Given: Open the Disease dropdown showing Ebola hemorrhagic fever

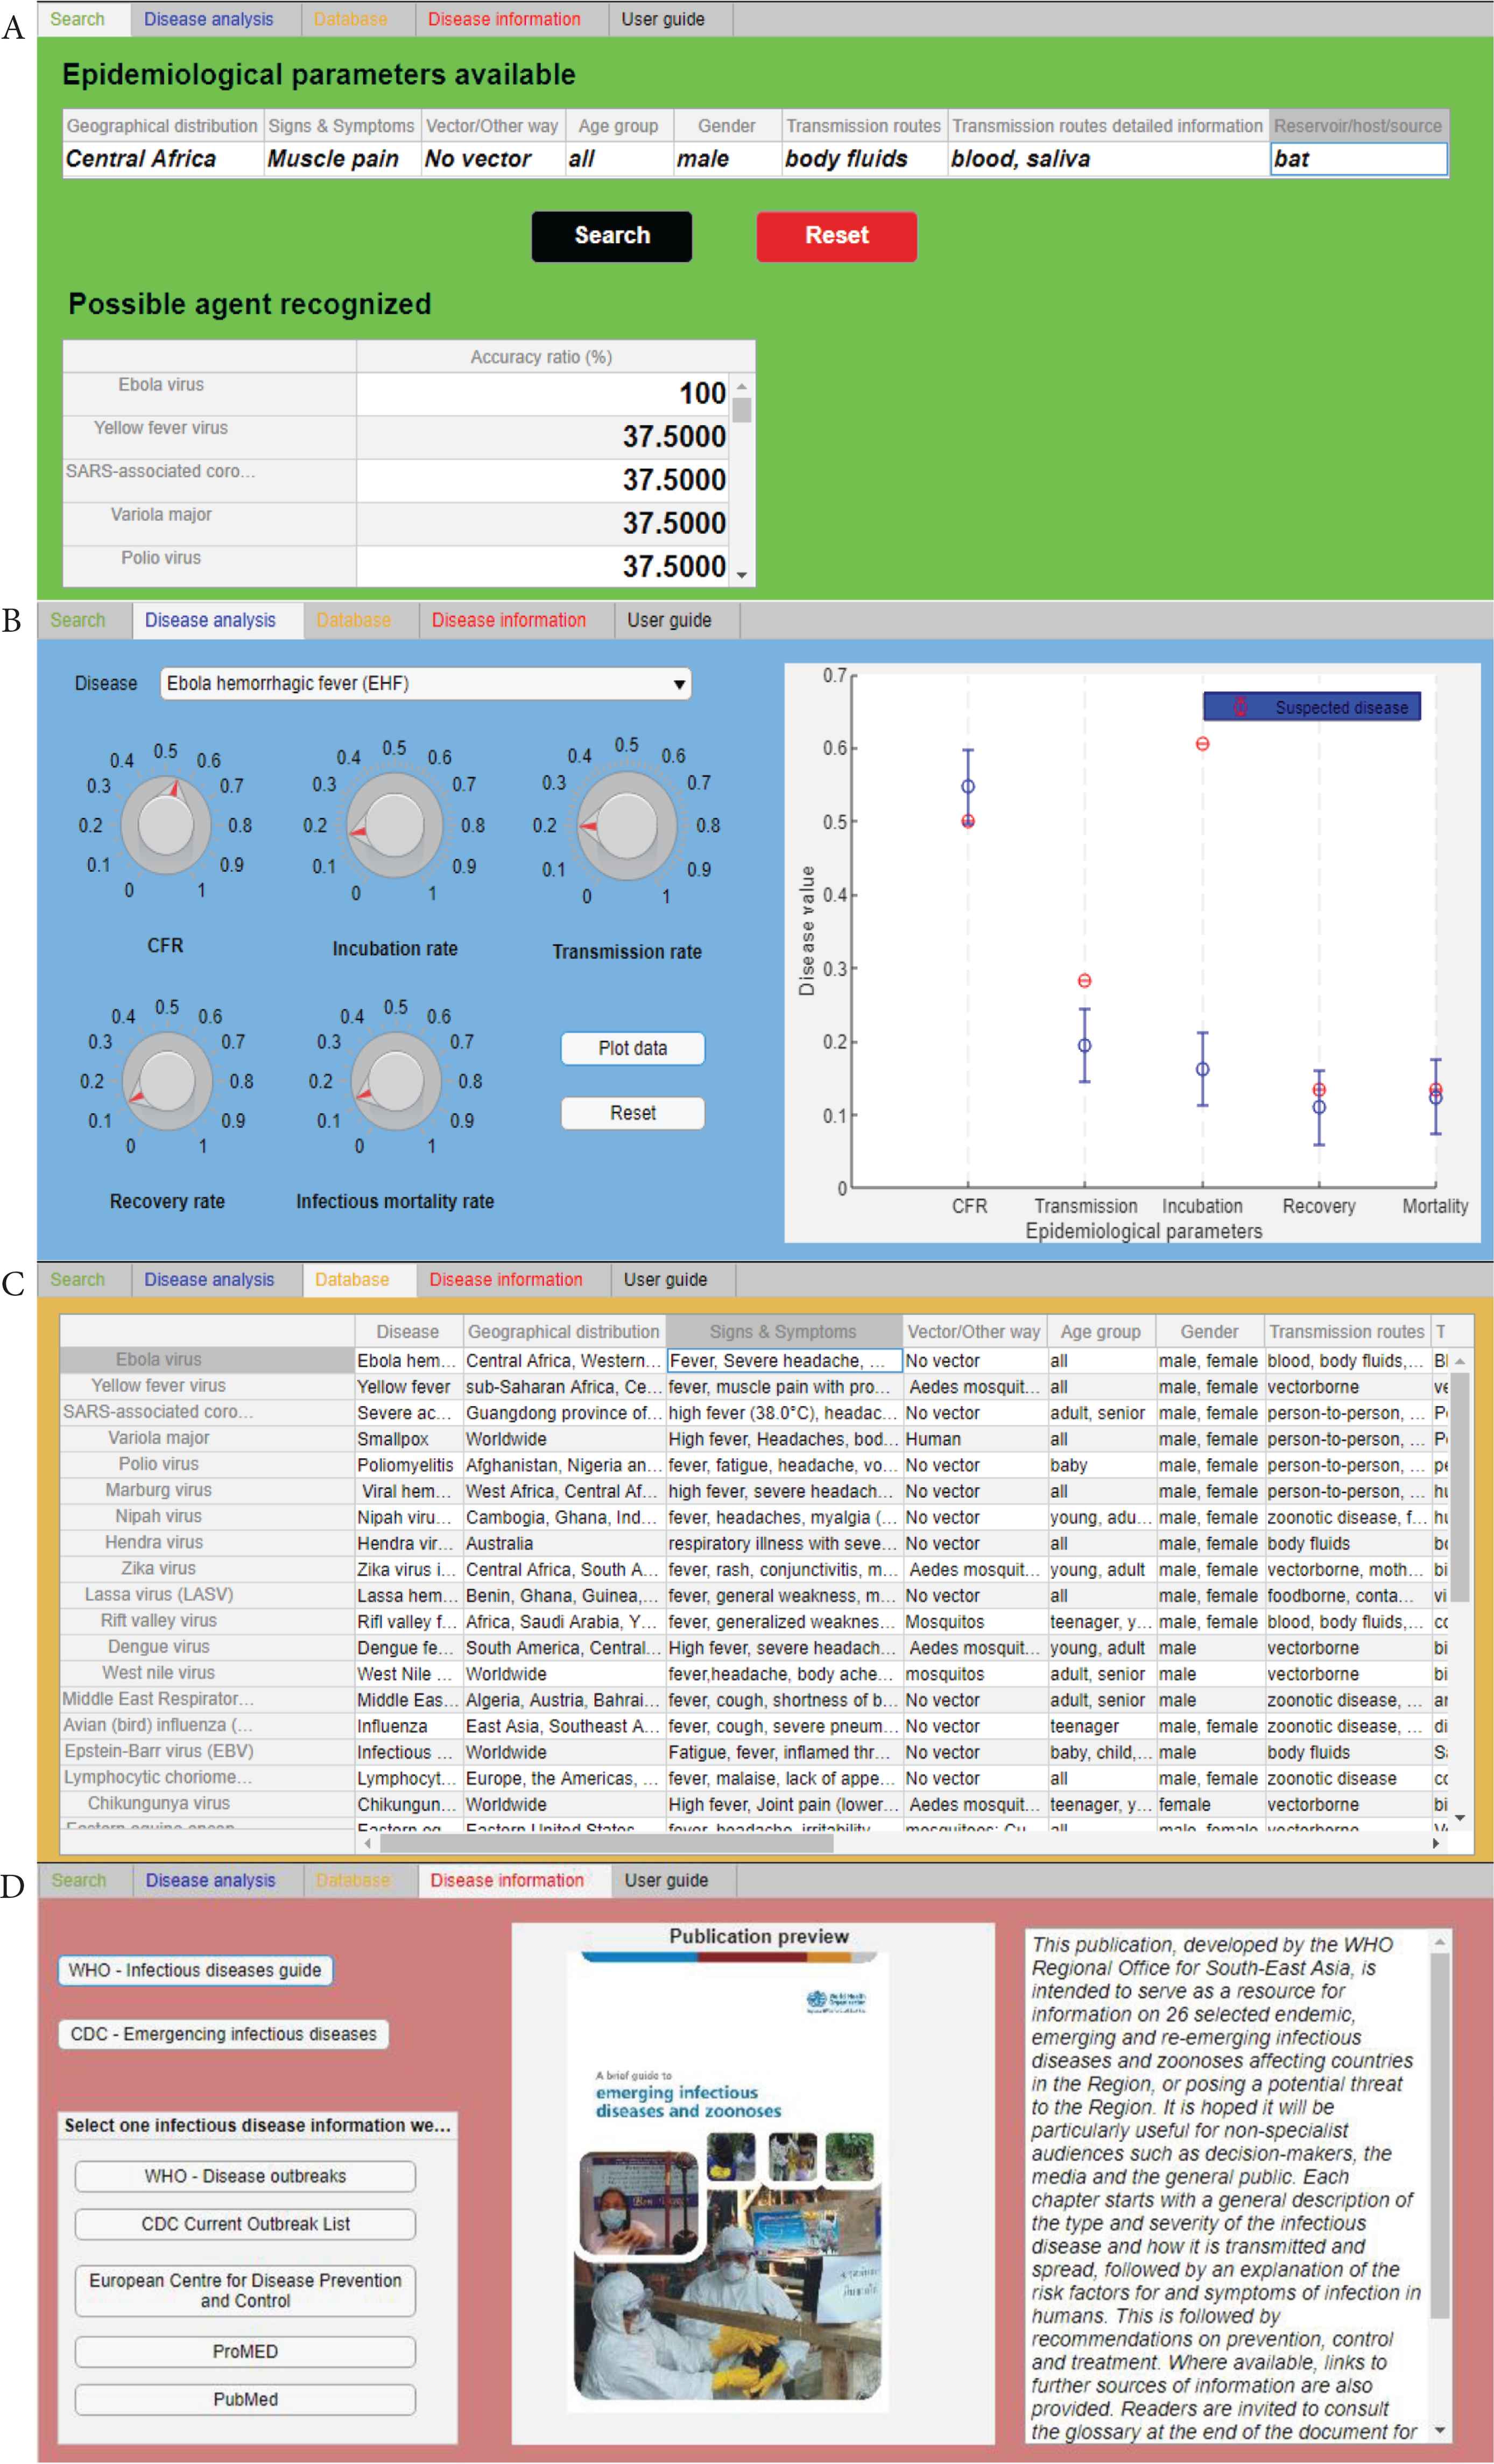Looking at the screenshot, I should tap(425, 684).
